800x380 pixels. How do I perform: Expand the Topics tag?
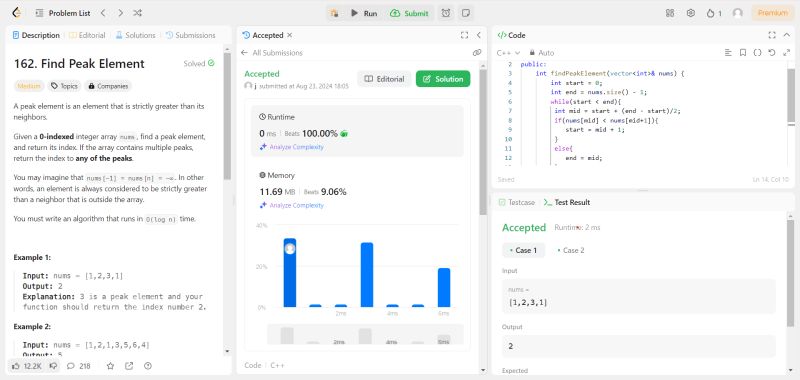pos(64,86)
